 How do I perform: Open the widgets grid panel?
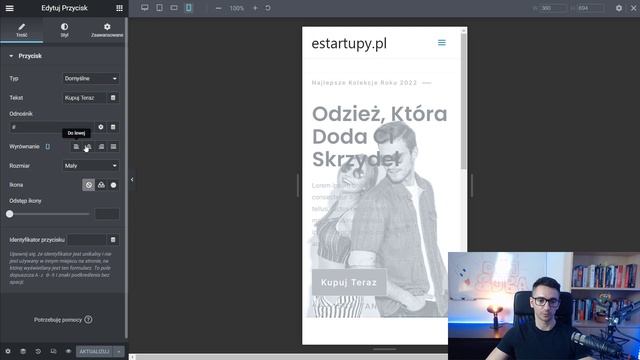[119, 8]
